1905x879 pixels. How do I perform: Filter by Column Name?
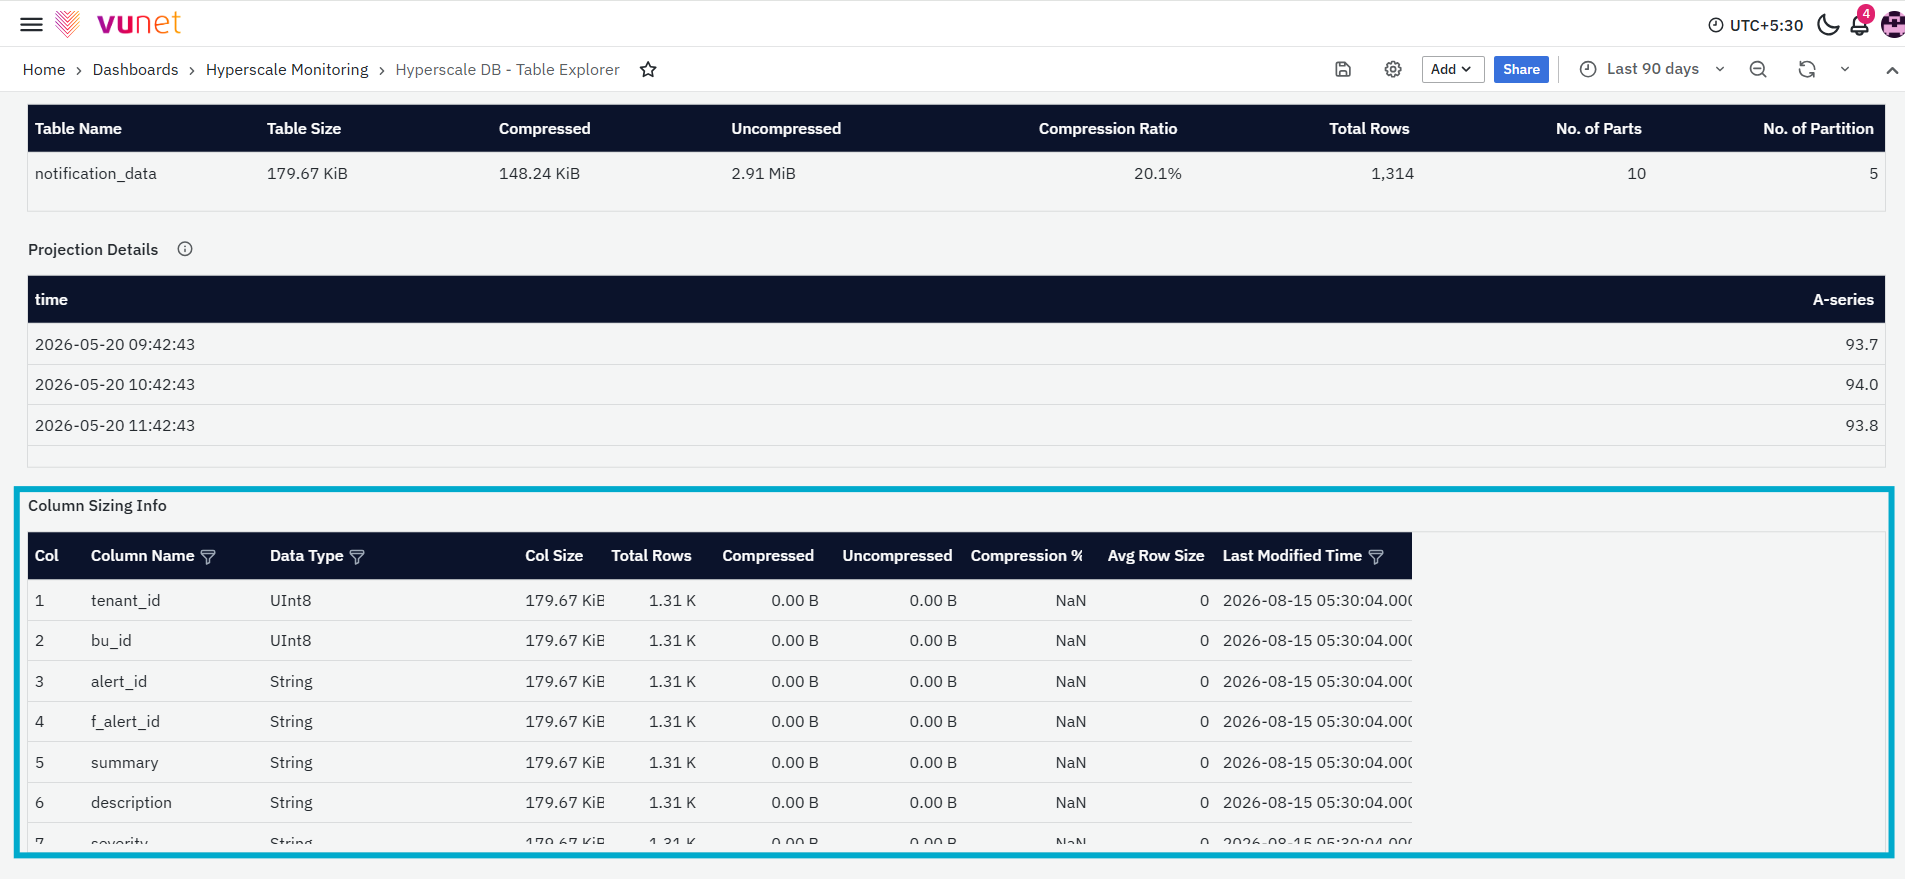[x=208, y=556]
